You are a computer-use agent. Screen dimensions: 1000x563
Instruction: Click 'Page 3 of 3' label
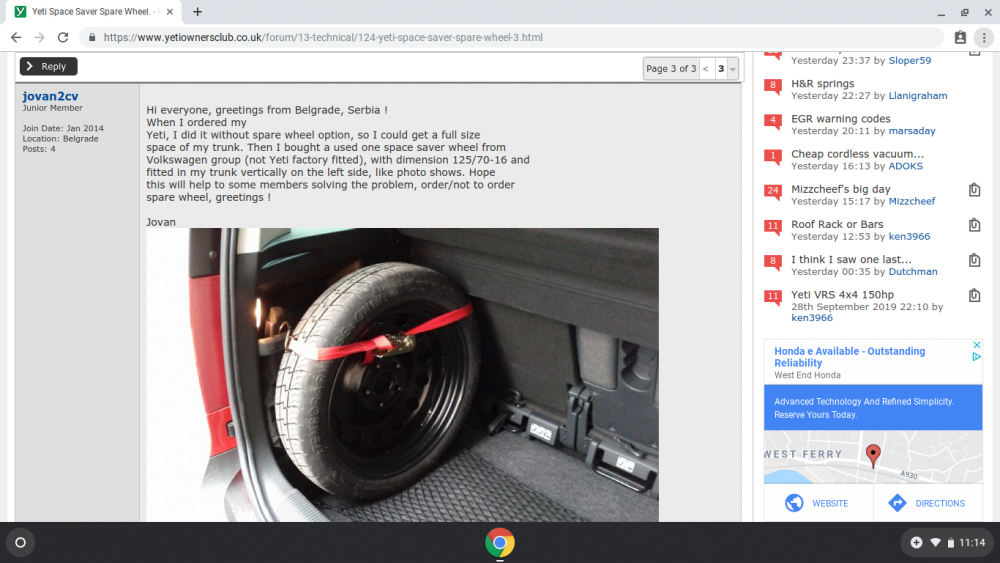[x=671, y=69]
